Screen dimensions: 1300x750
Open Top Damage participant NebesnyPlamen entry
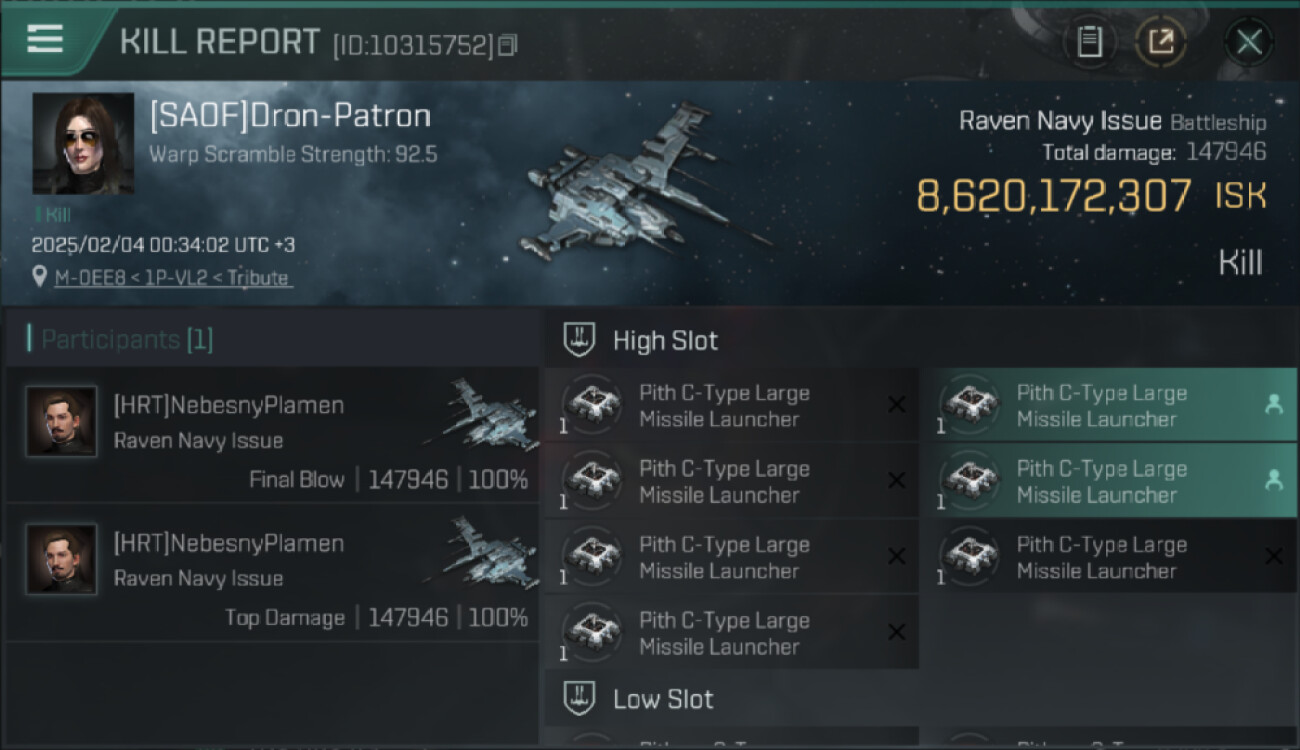click(x=272, y=579)
